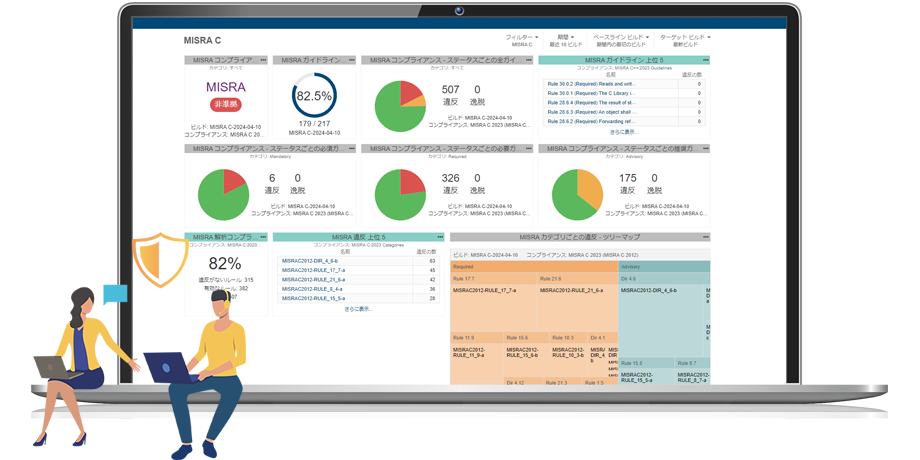Click the Required pie chart beside 326
Image resolution: width=920 pixels, height=460 pixels.
pyautogui.click(x=400, y=194)
